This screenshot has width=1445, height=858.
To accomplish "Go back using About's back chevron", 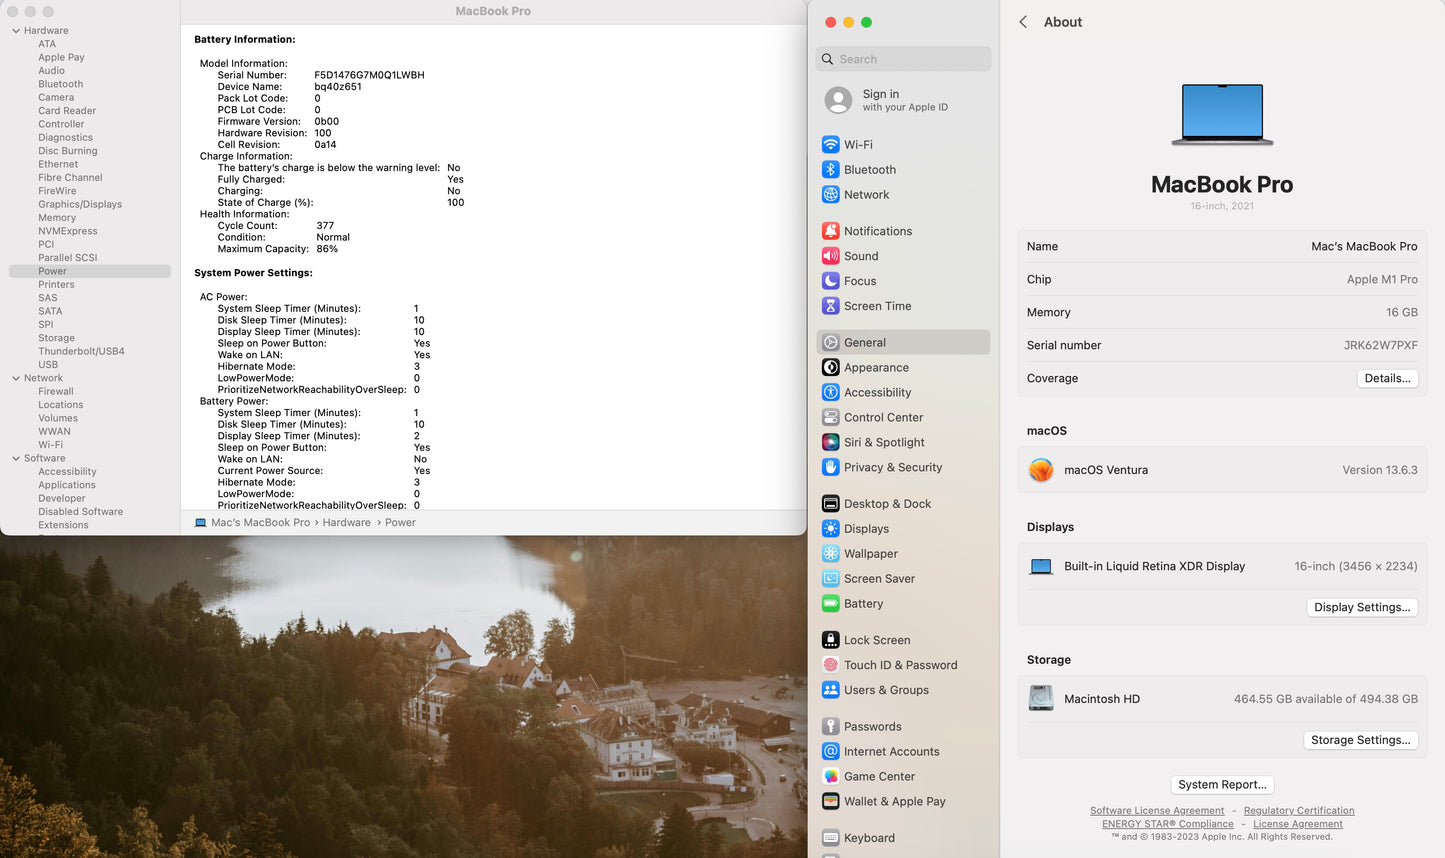I will point(1023,22).
